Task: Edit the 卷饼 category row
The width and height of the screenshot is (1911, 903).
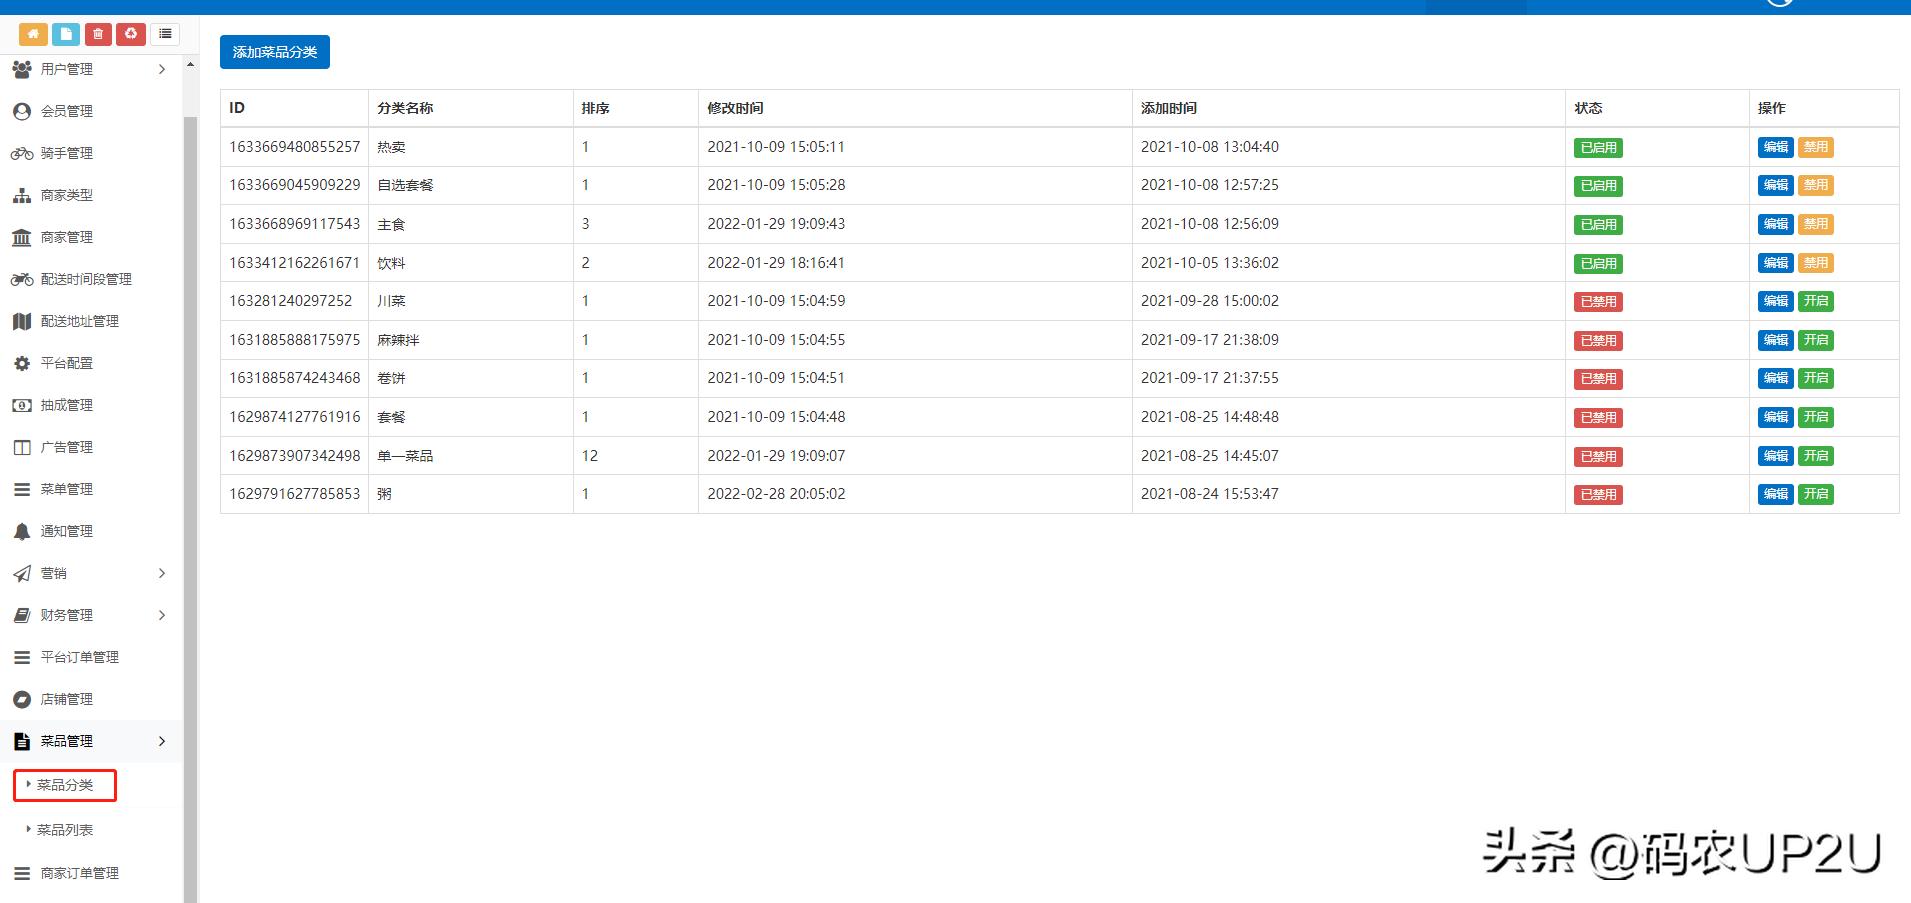Action: [1776, 378]
